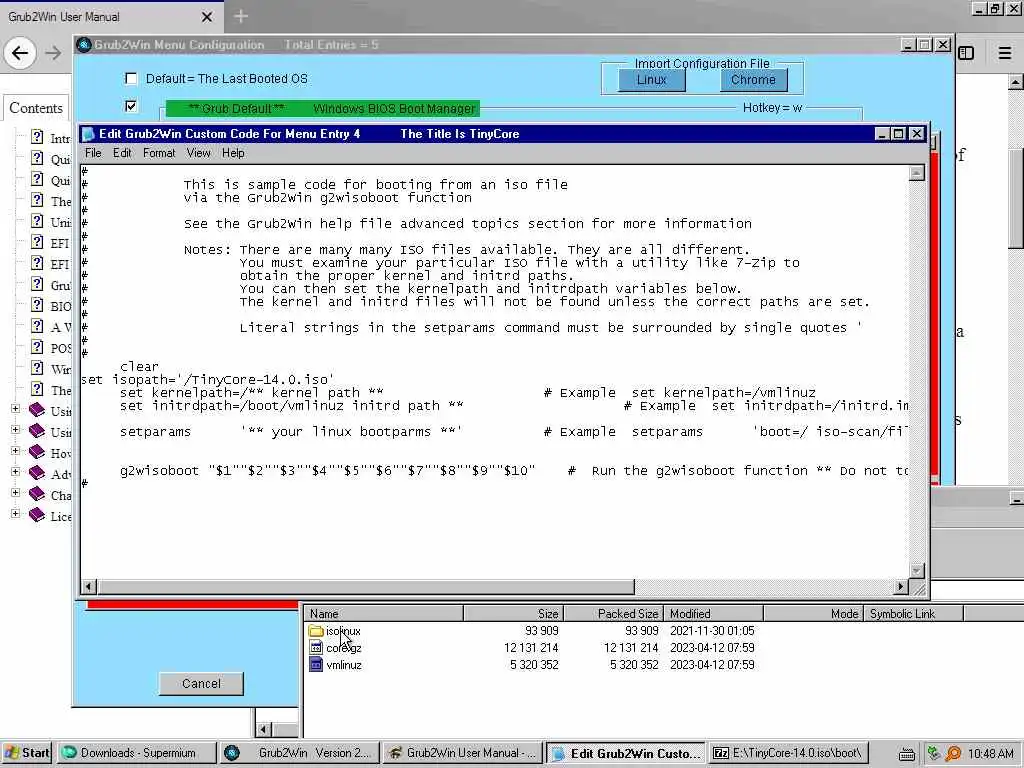This screenshot has width=1024, height=768.
Task: Open the File menu in the custom code editor
Action: (93, 153)
